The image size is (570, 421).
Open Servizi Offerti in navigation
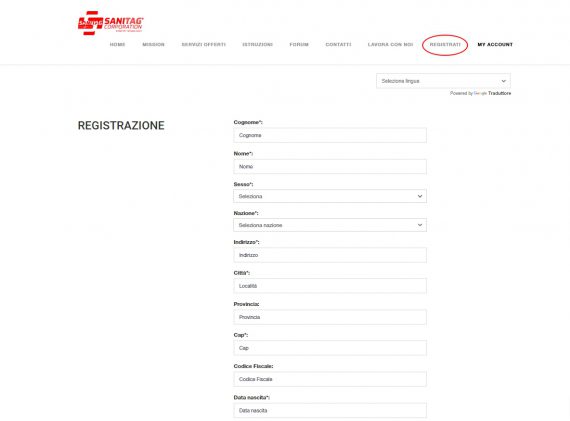click(204, 44)
